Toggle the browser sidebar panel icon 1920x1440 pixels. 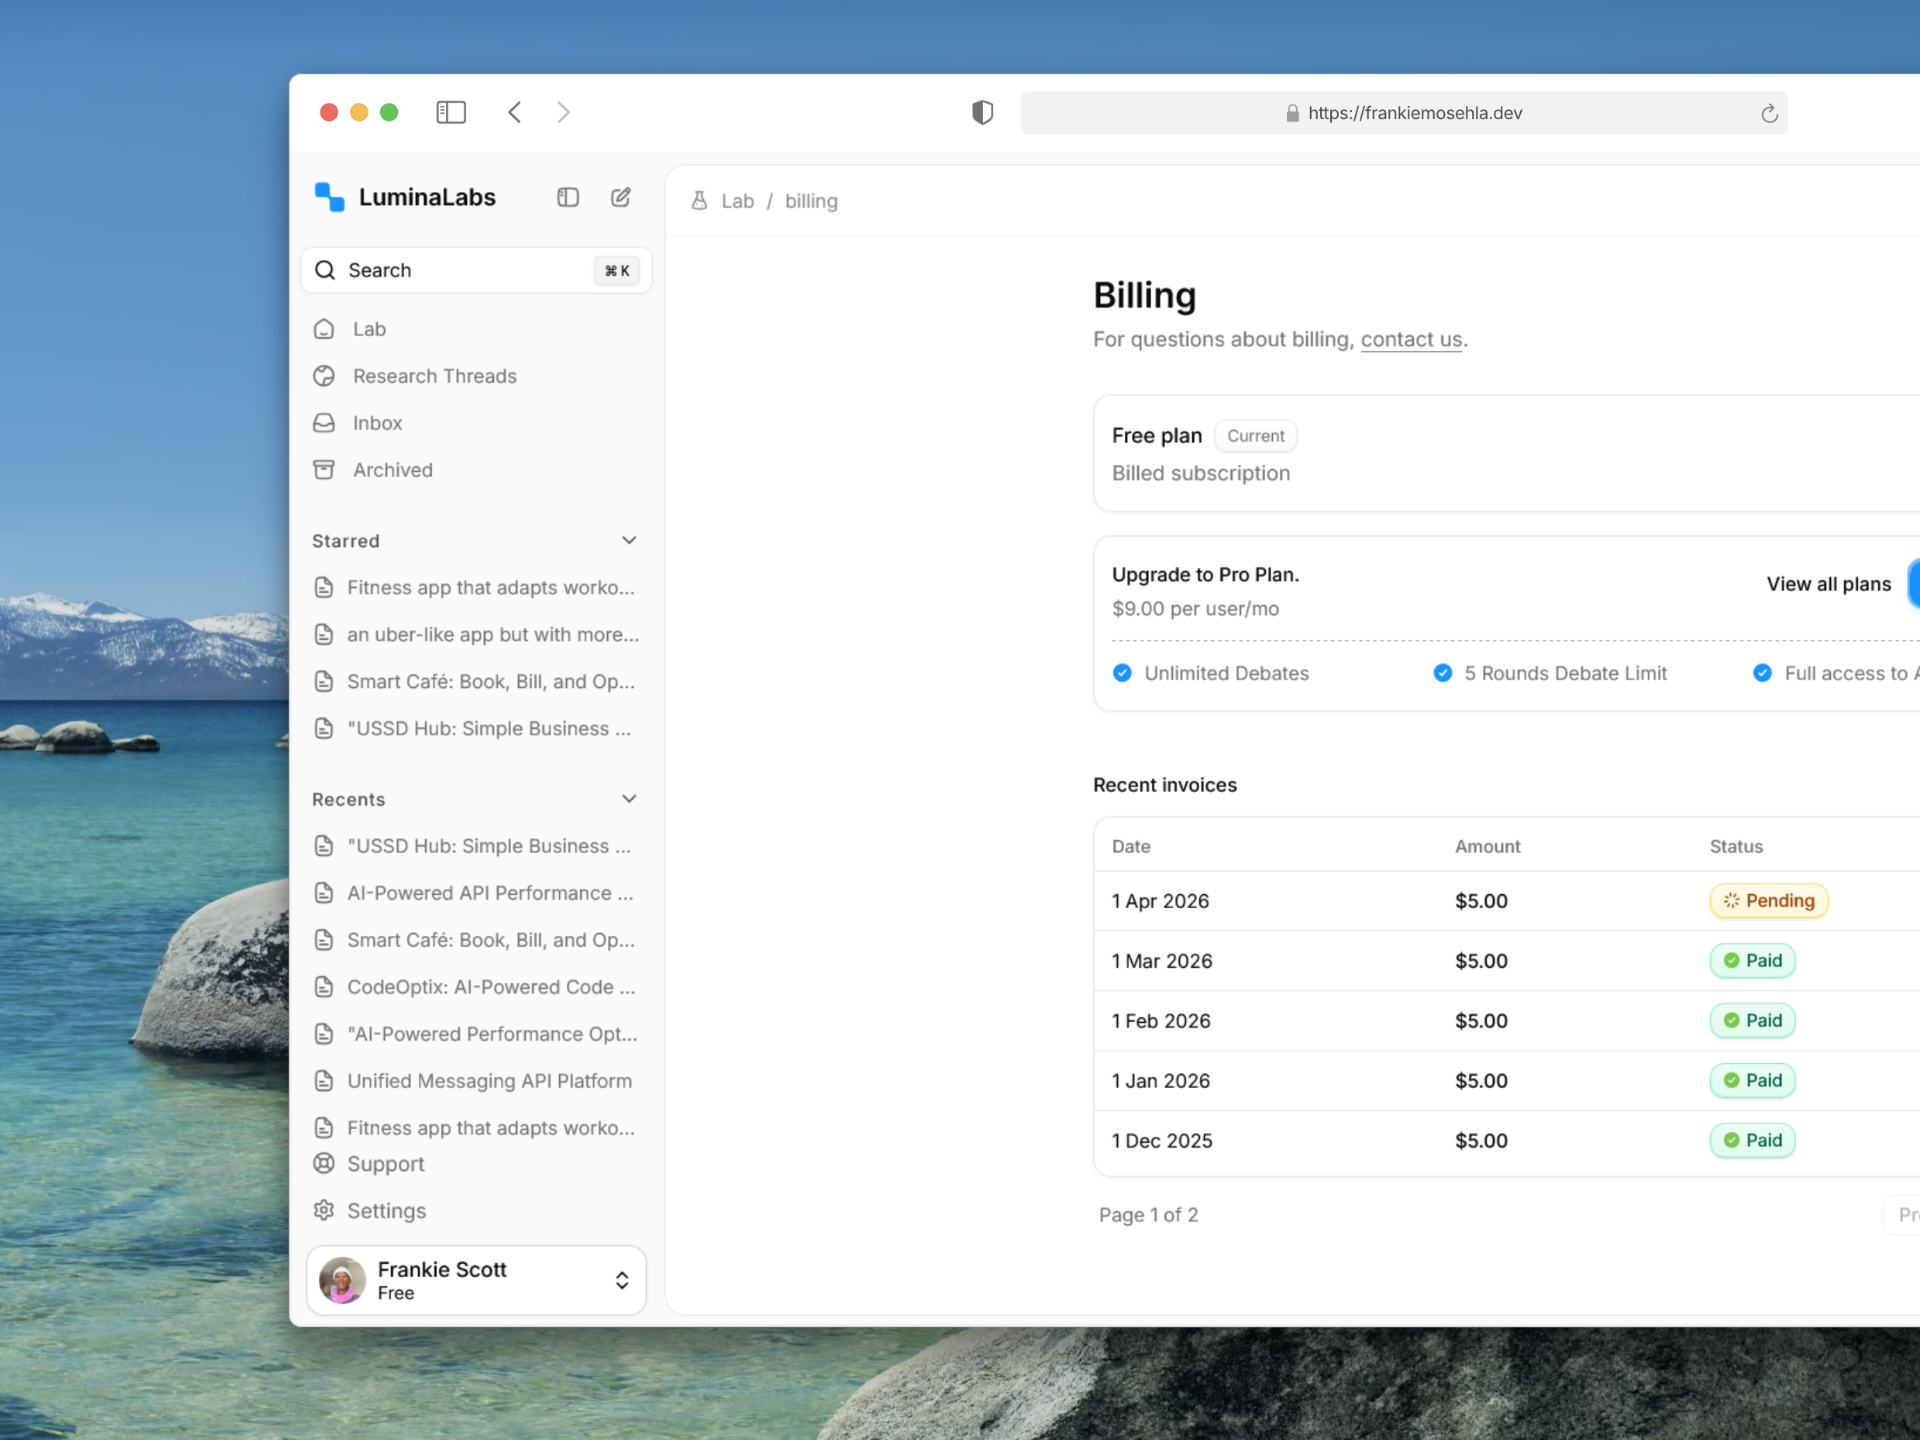click(x=451, y=112)
